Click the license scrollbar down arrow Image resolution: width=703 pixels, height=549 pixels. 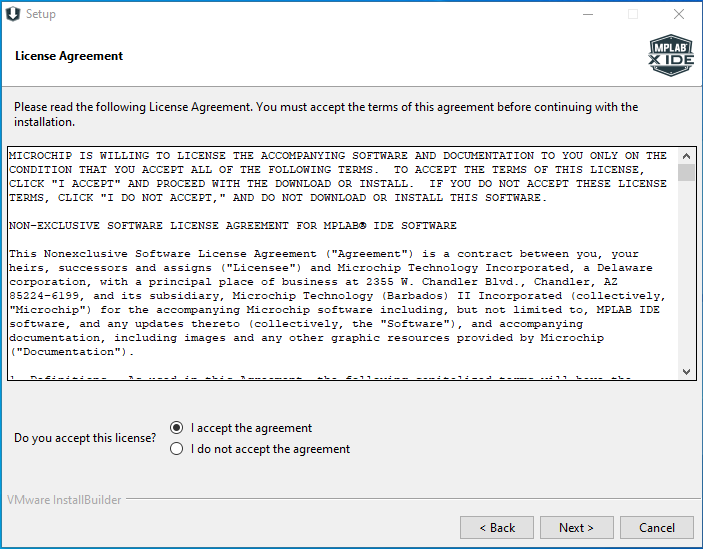coord(686,372)
